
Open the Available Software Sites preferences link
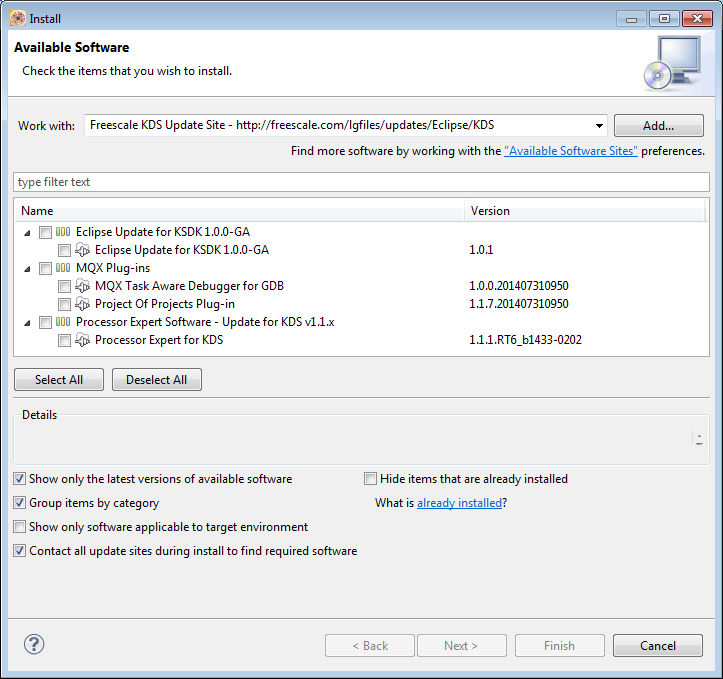click(571, 151)
